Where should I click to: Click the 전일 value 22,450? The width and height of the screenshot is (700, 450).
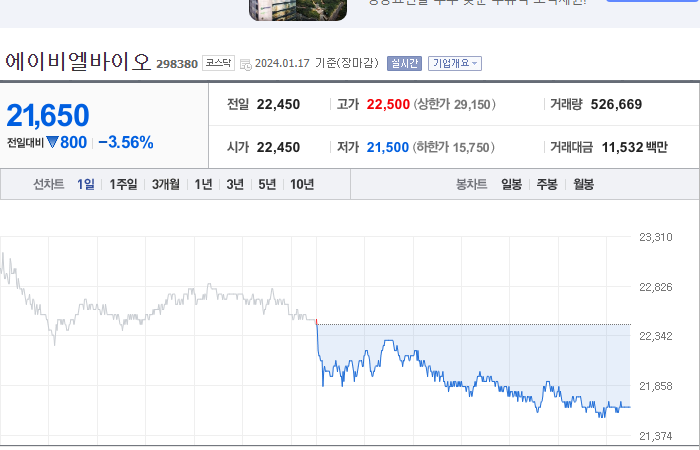278,104
